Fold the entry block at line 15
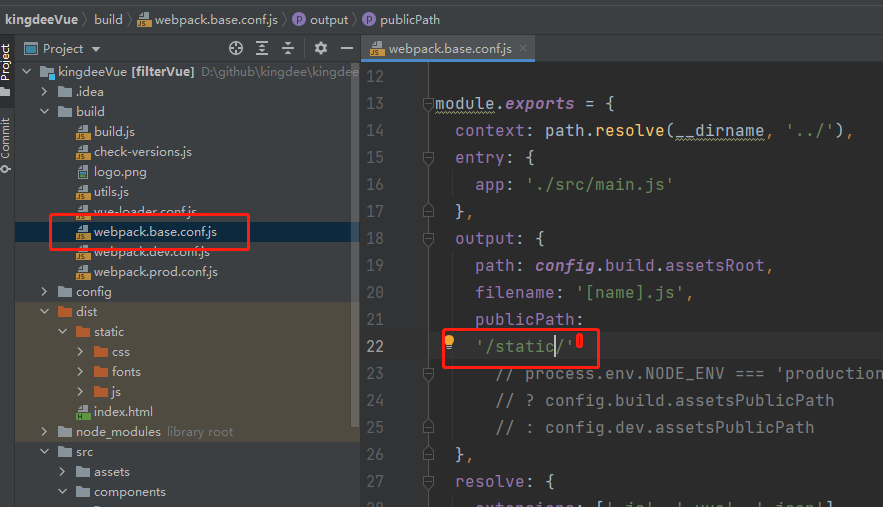 click(x=429, y=158)
